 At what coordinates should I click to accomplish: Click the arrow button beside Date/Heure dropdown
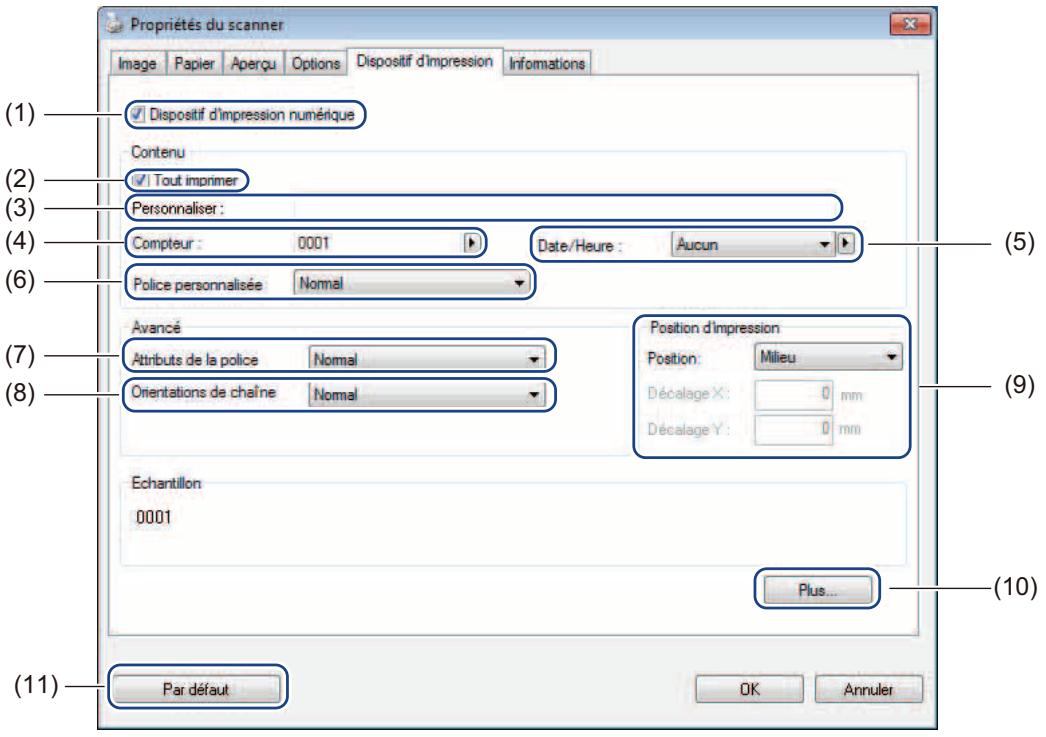[845, 244]
